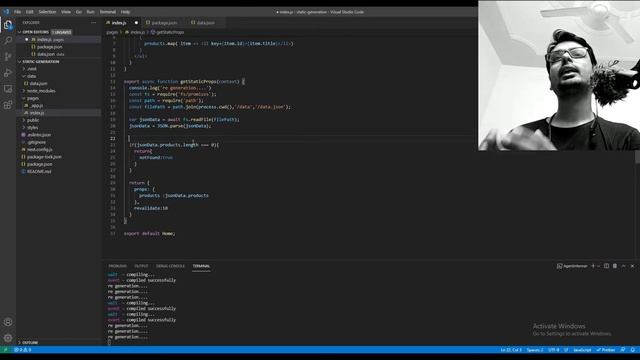This screenshot has height=360, width=640.
Task: Open the Manage gear icon
Action: click(8, 338)
